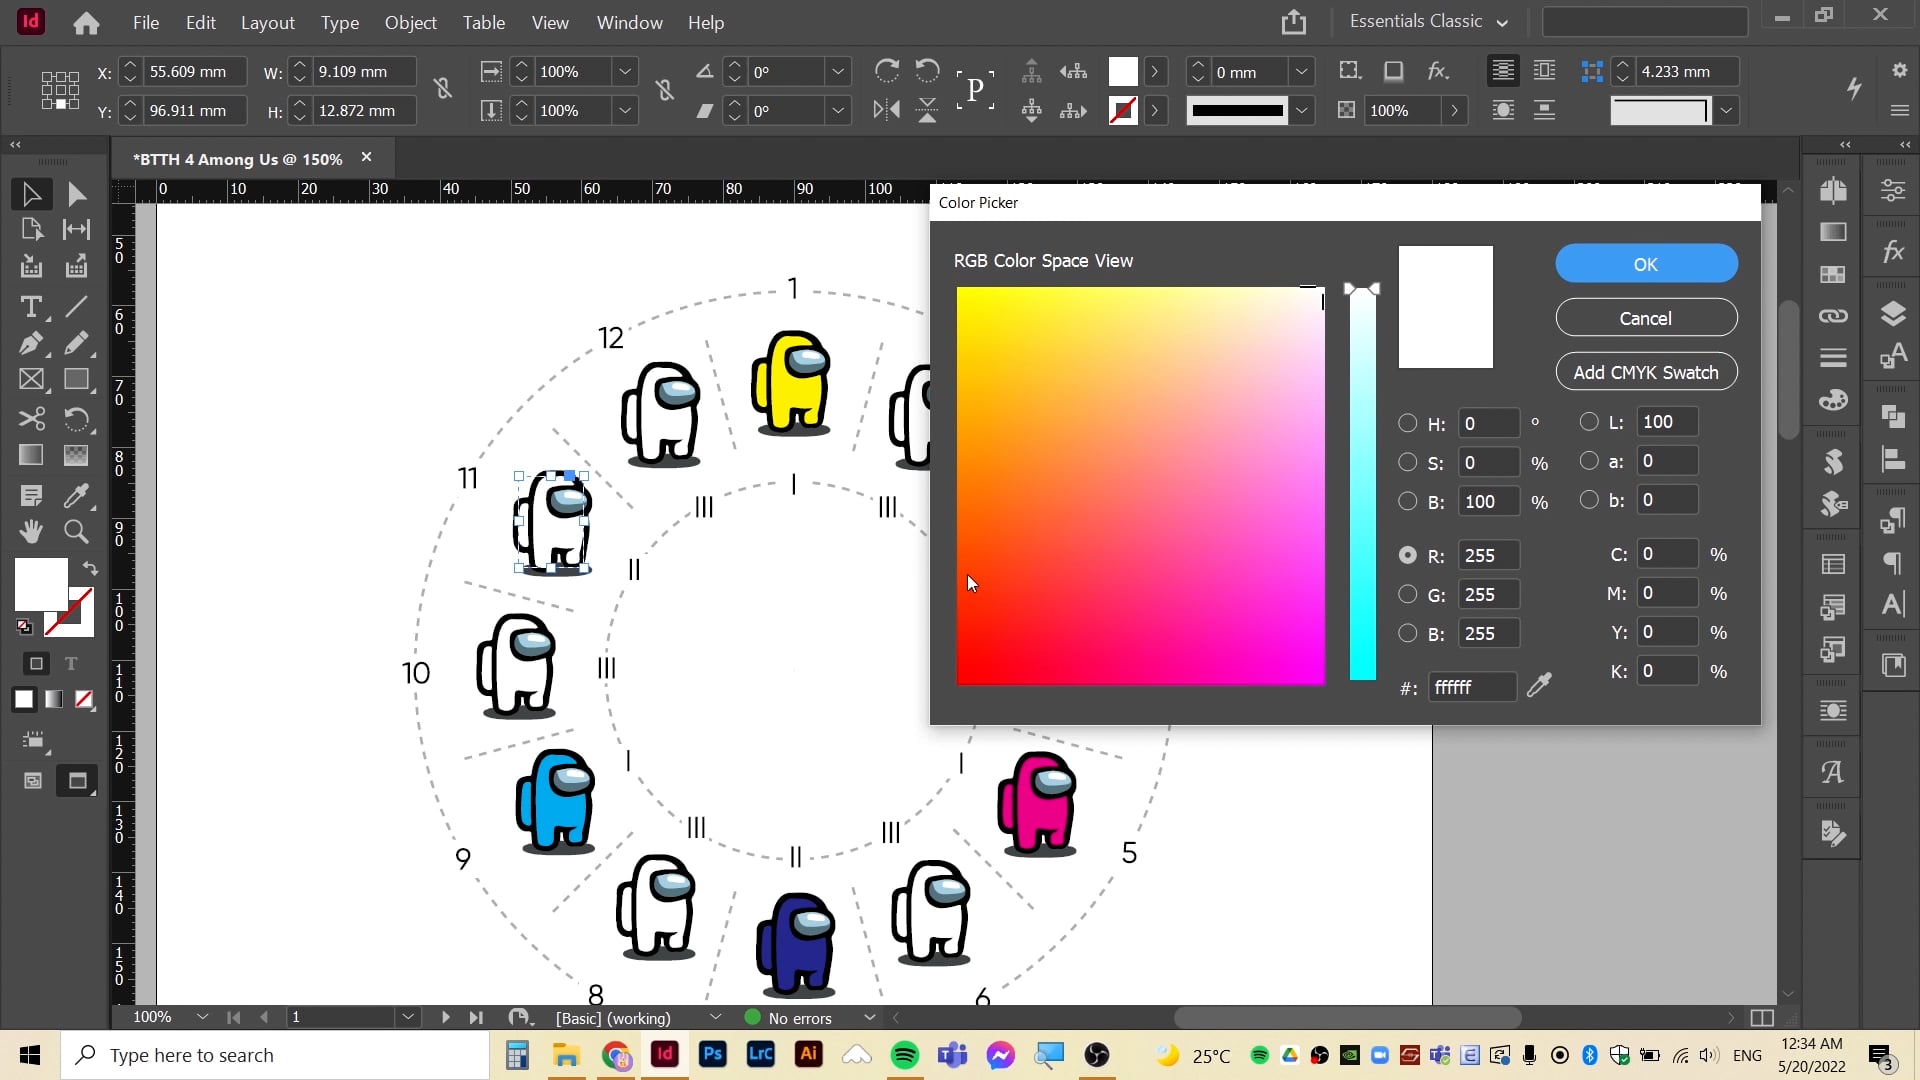Screen dimensions: 1920x1080
Task: Select the Scissors tool
Action: (x=31, y=418)
